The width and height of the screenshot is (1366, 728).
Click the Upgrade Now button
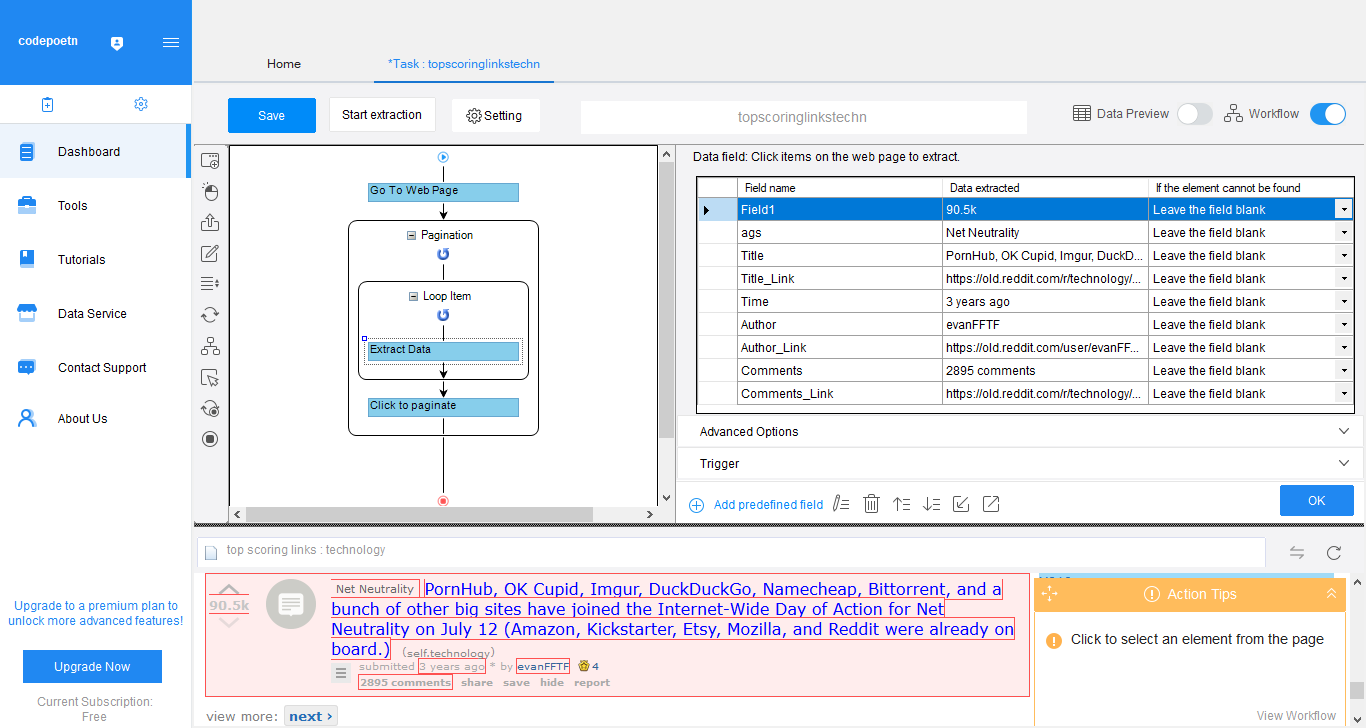click(92, 667)
